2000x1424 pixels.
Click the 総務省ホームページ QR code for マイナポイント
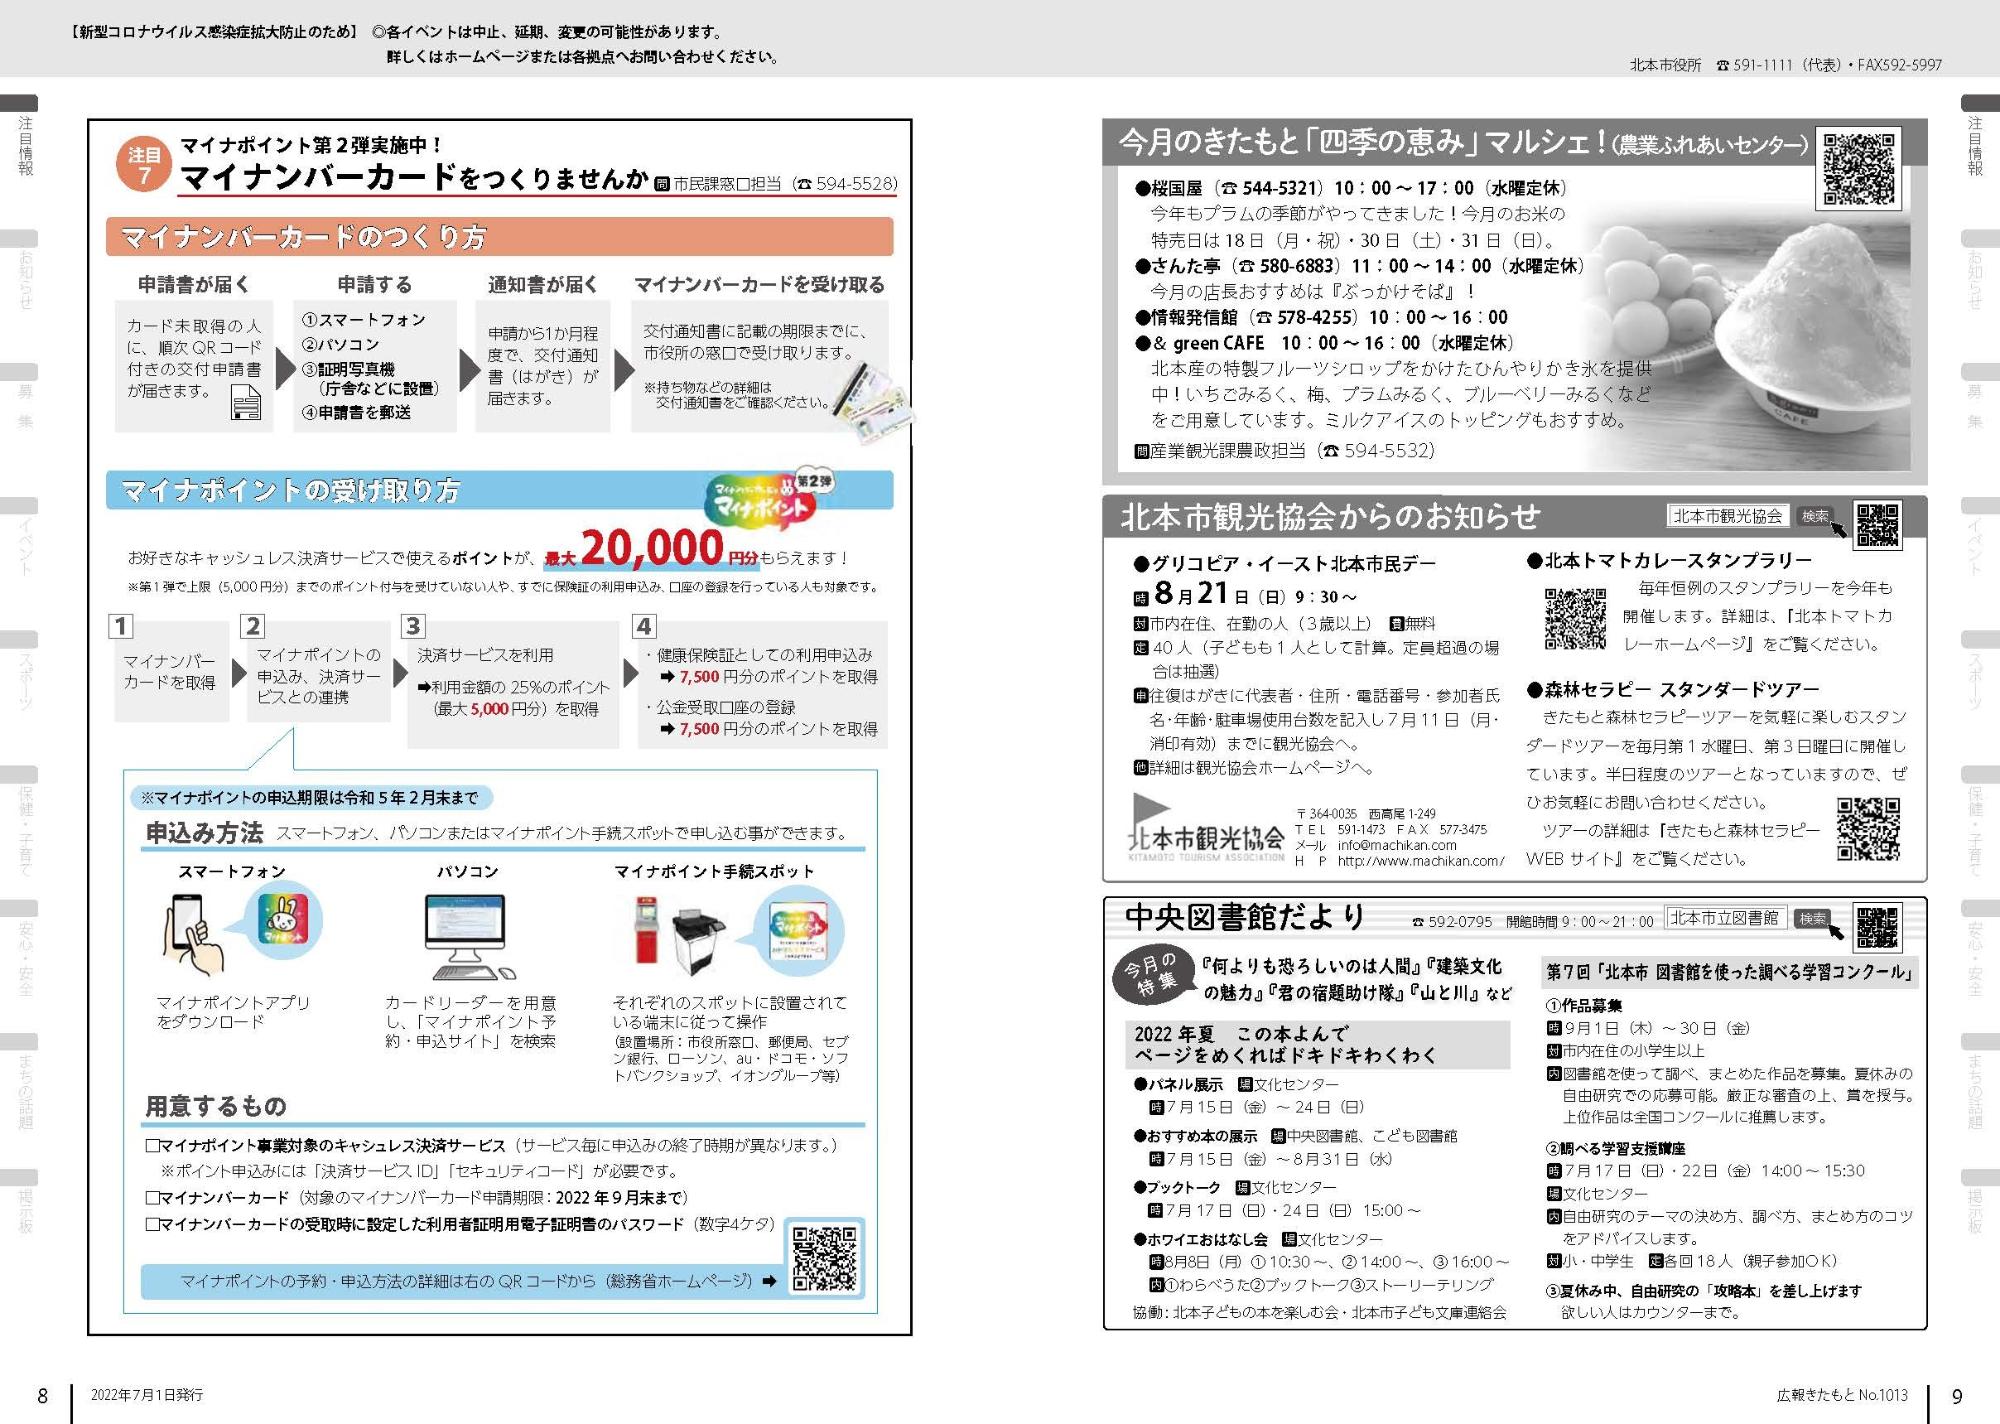click(825, 1258)
